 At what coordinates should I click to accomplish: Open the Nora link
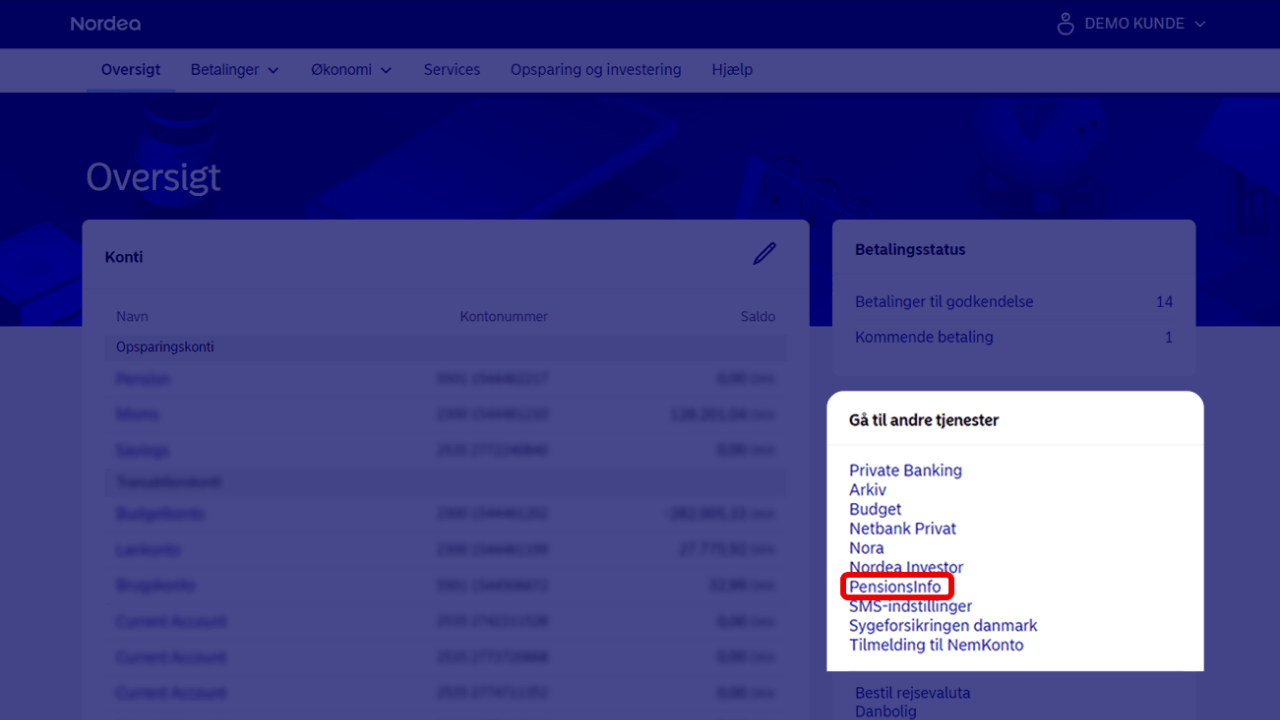tap(867, 548)
